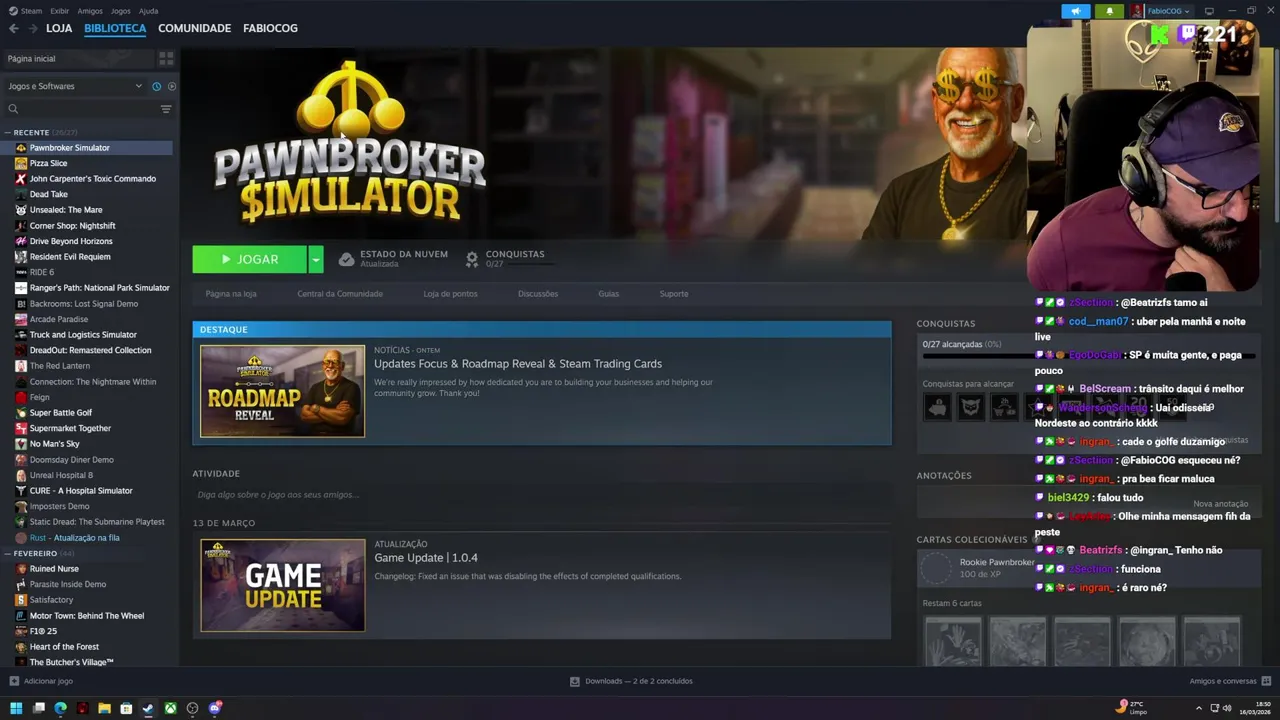The image size is (1280, 720).
Task: Click the green JOGAR play button
Action: click(x=250, y=259)
